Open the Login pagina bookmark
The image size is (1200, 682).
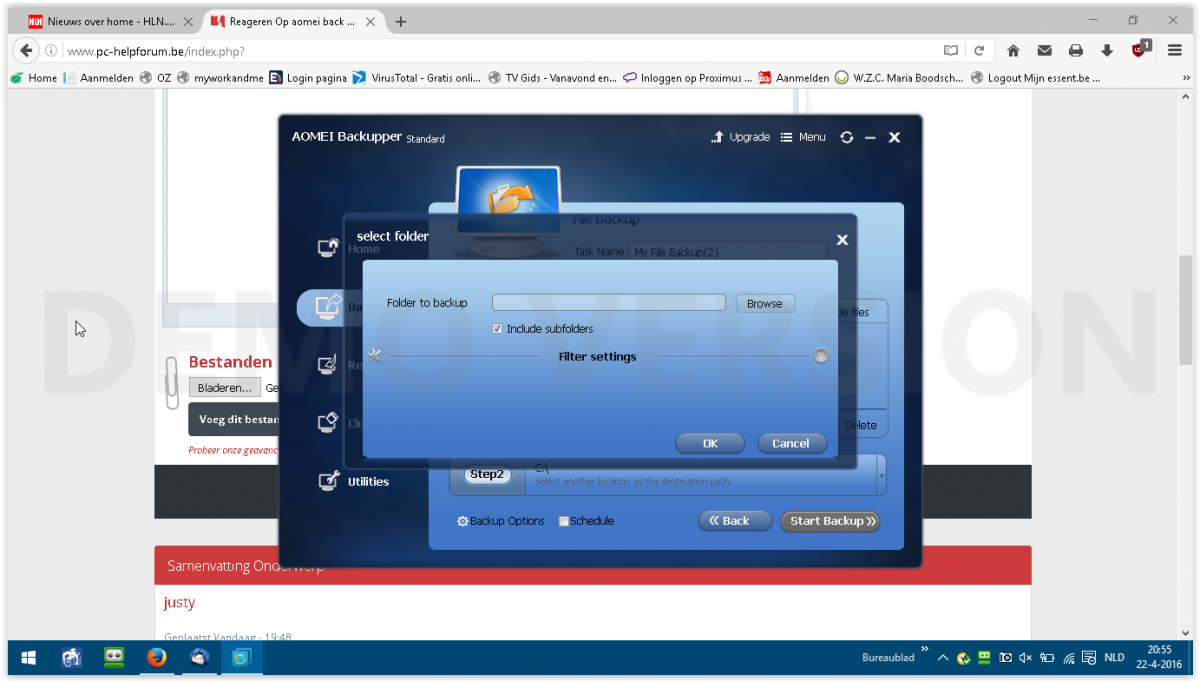pos(308,78)
